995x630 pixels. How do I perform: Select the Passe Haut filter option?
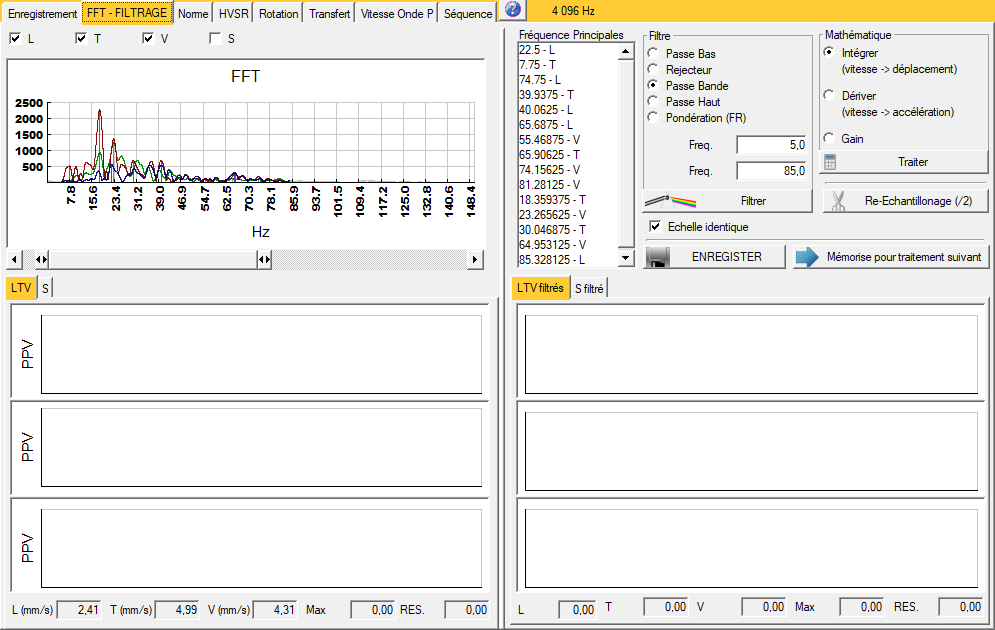click(x=652, y=101)
